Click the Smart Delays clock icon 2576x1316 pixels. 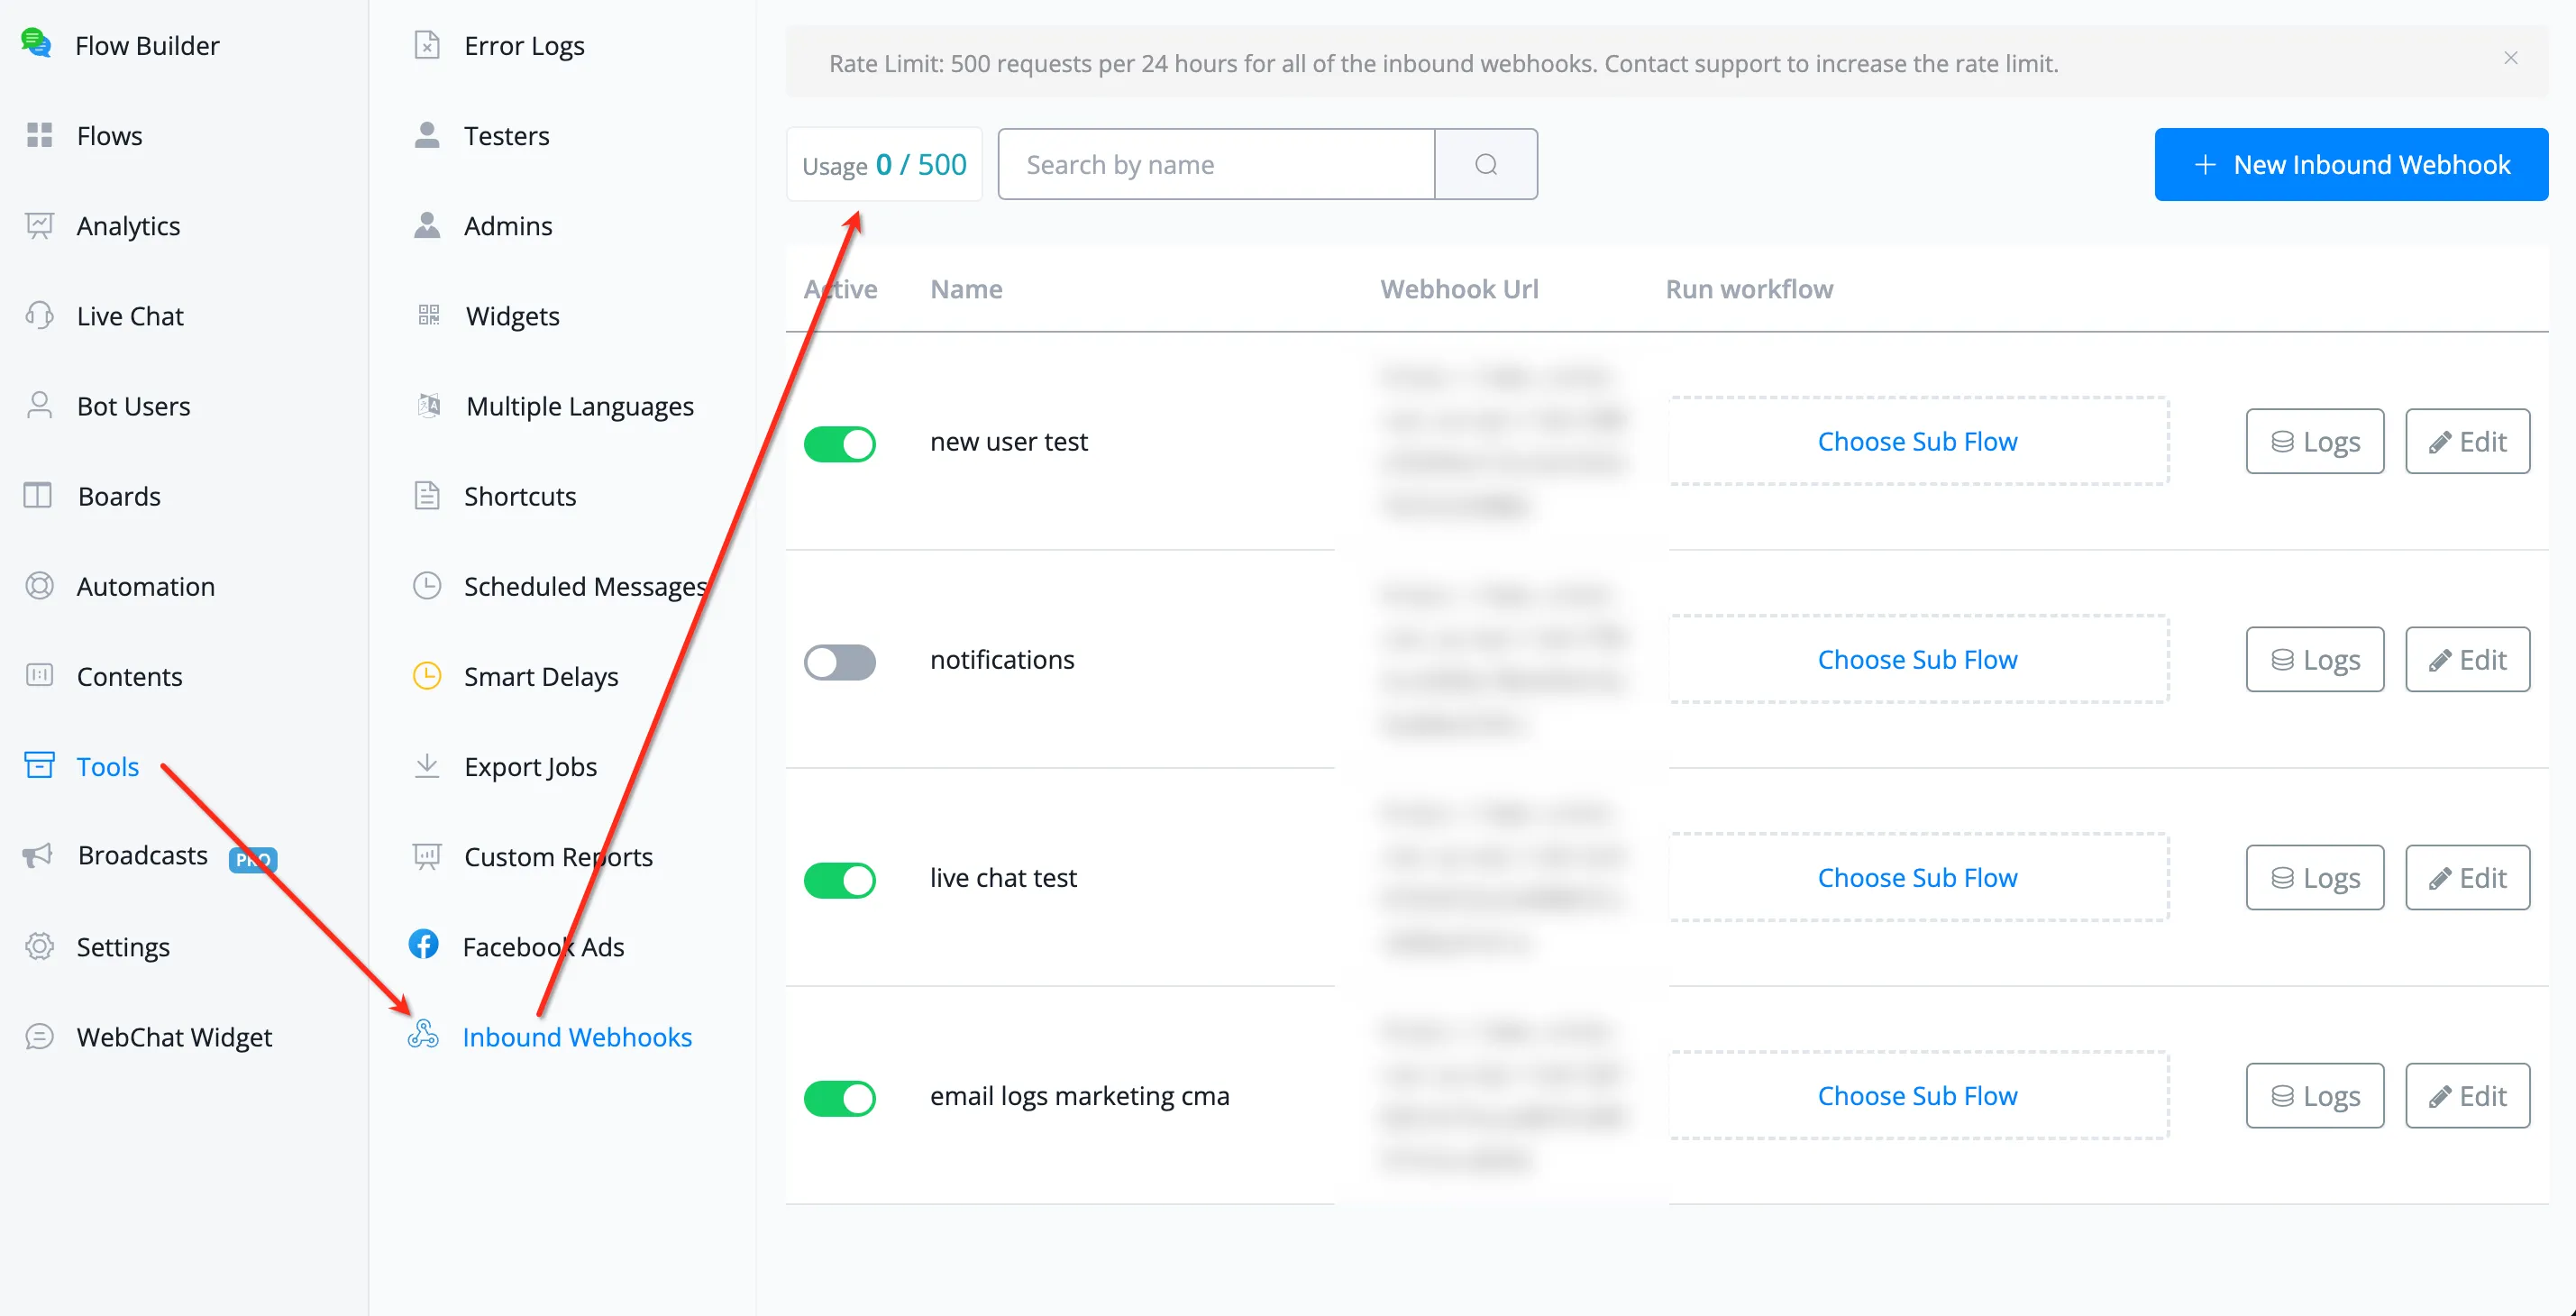(x=427, y=676)
